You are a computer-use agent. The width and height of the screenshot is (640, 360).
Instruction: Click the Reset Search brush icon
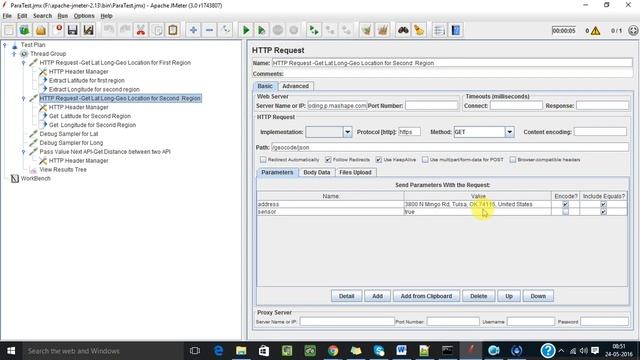(x=419, y=30)
